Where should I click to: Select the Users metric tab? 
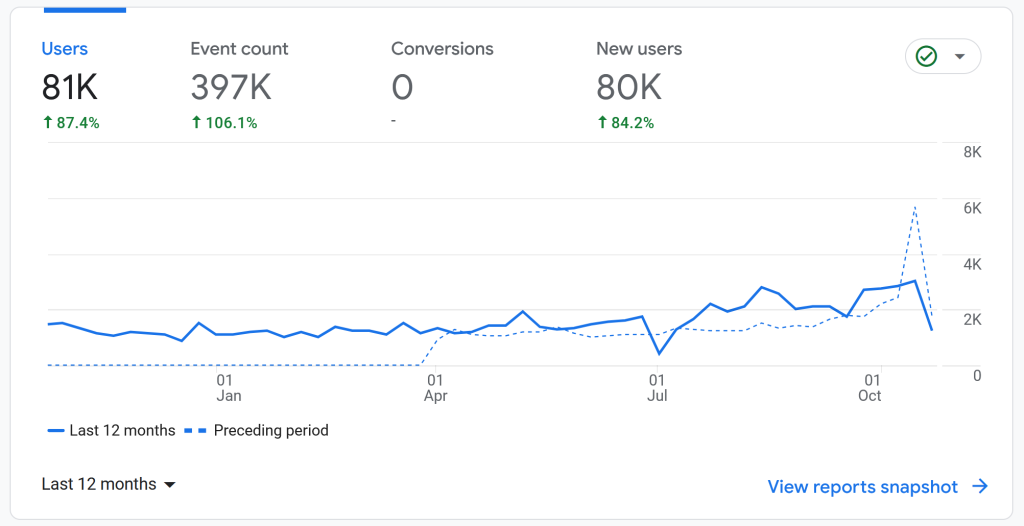65,49
